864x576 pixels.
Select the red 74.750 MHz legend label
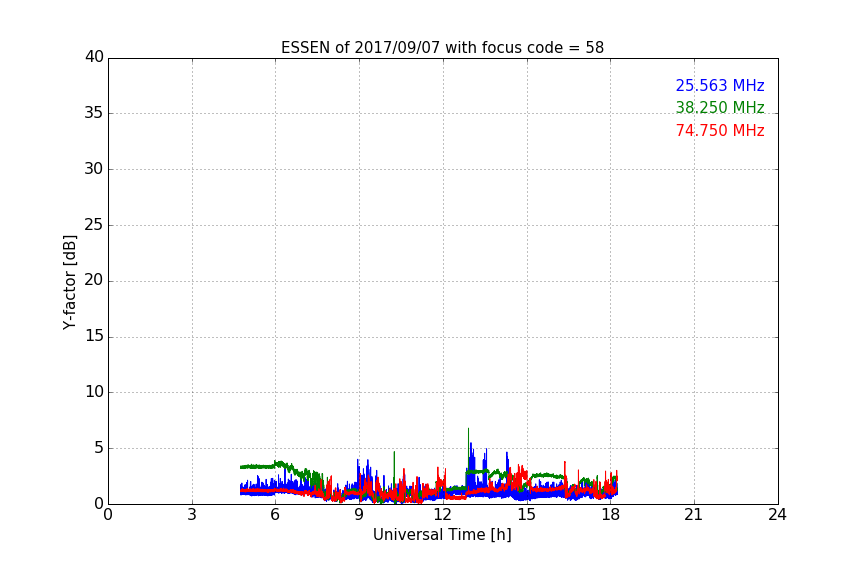(x=720, y=131)
